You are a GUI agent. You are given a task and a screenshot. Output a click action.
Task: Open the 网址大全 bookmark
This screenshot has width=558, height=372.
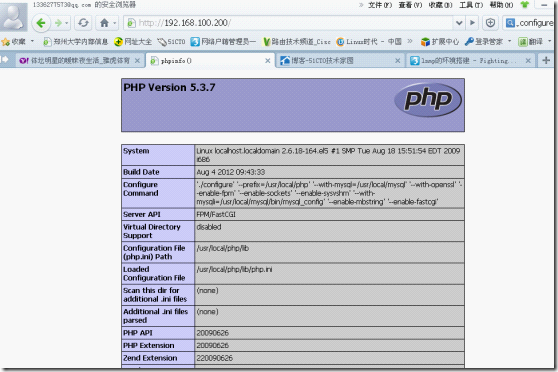133,42
